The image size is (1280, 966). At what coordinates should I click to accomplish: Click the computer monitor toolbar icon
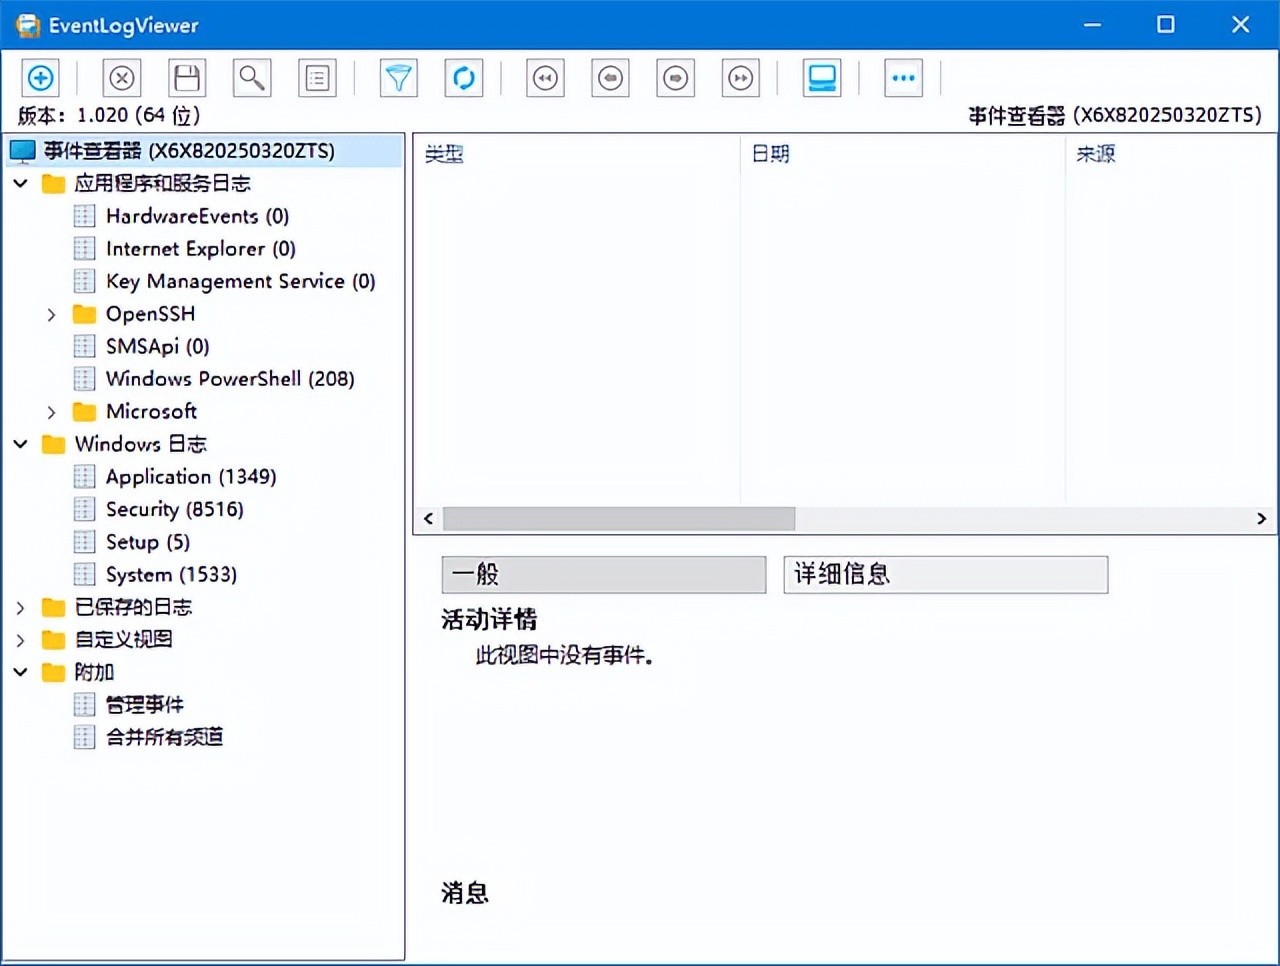[822, 78]
